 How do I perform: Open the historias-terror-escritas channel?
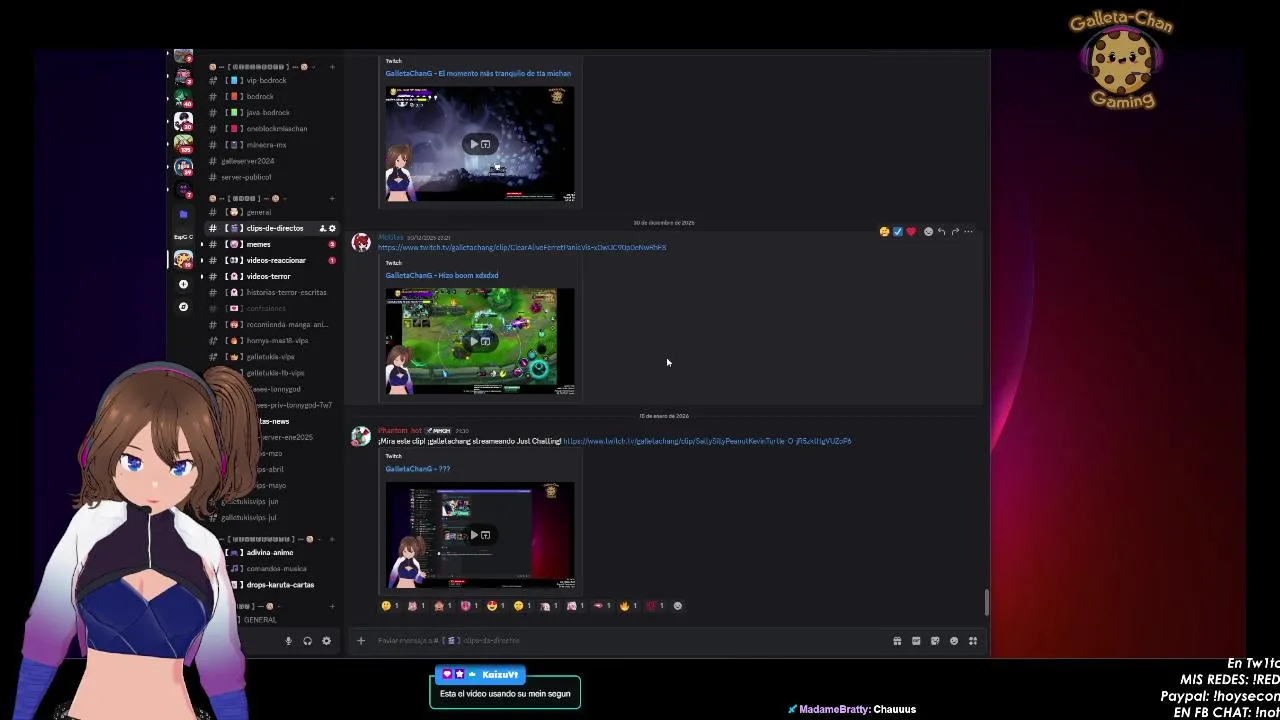coord(270,292)
